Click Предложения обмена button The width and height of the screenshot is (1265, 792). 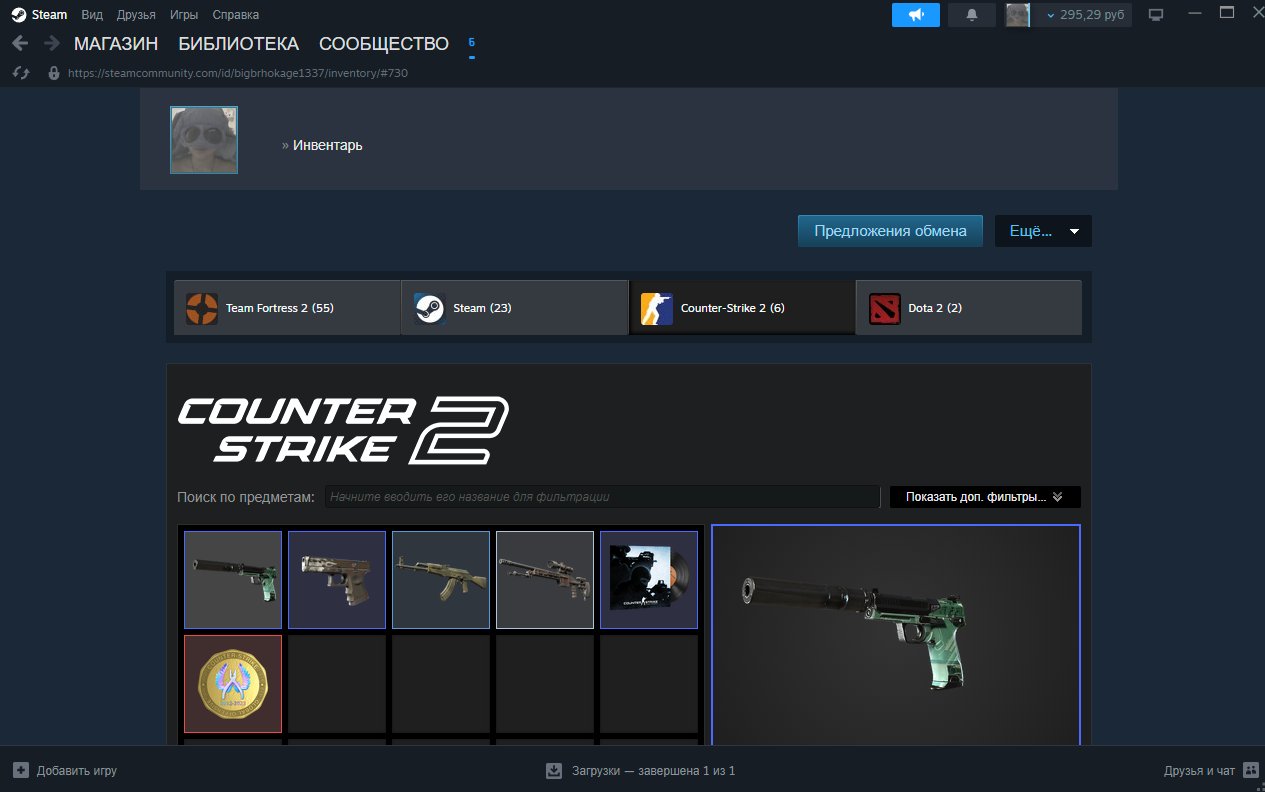tap(890, 231)
